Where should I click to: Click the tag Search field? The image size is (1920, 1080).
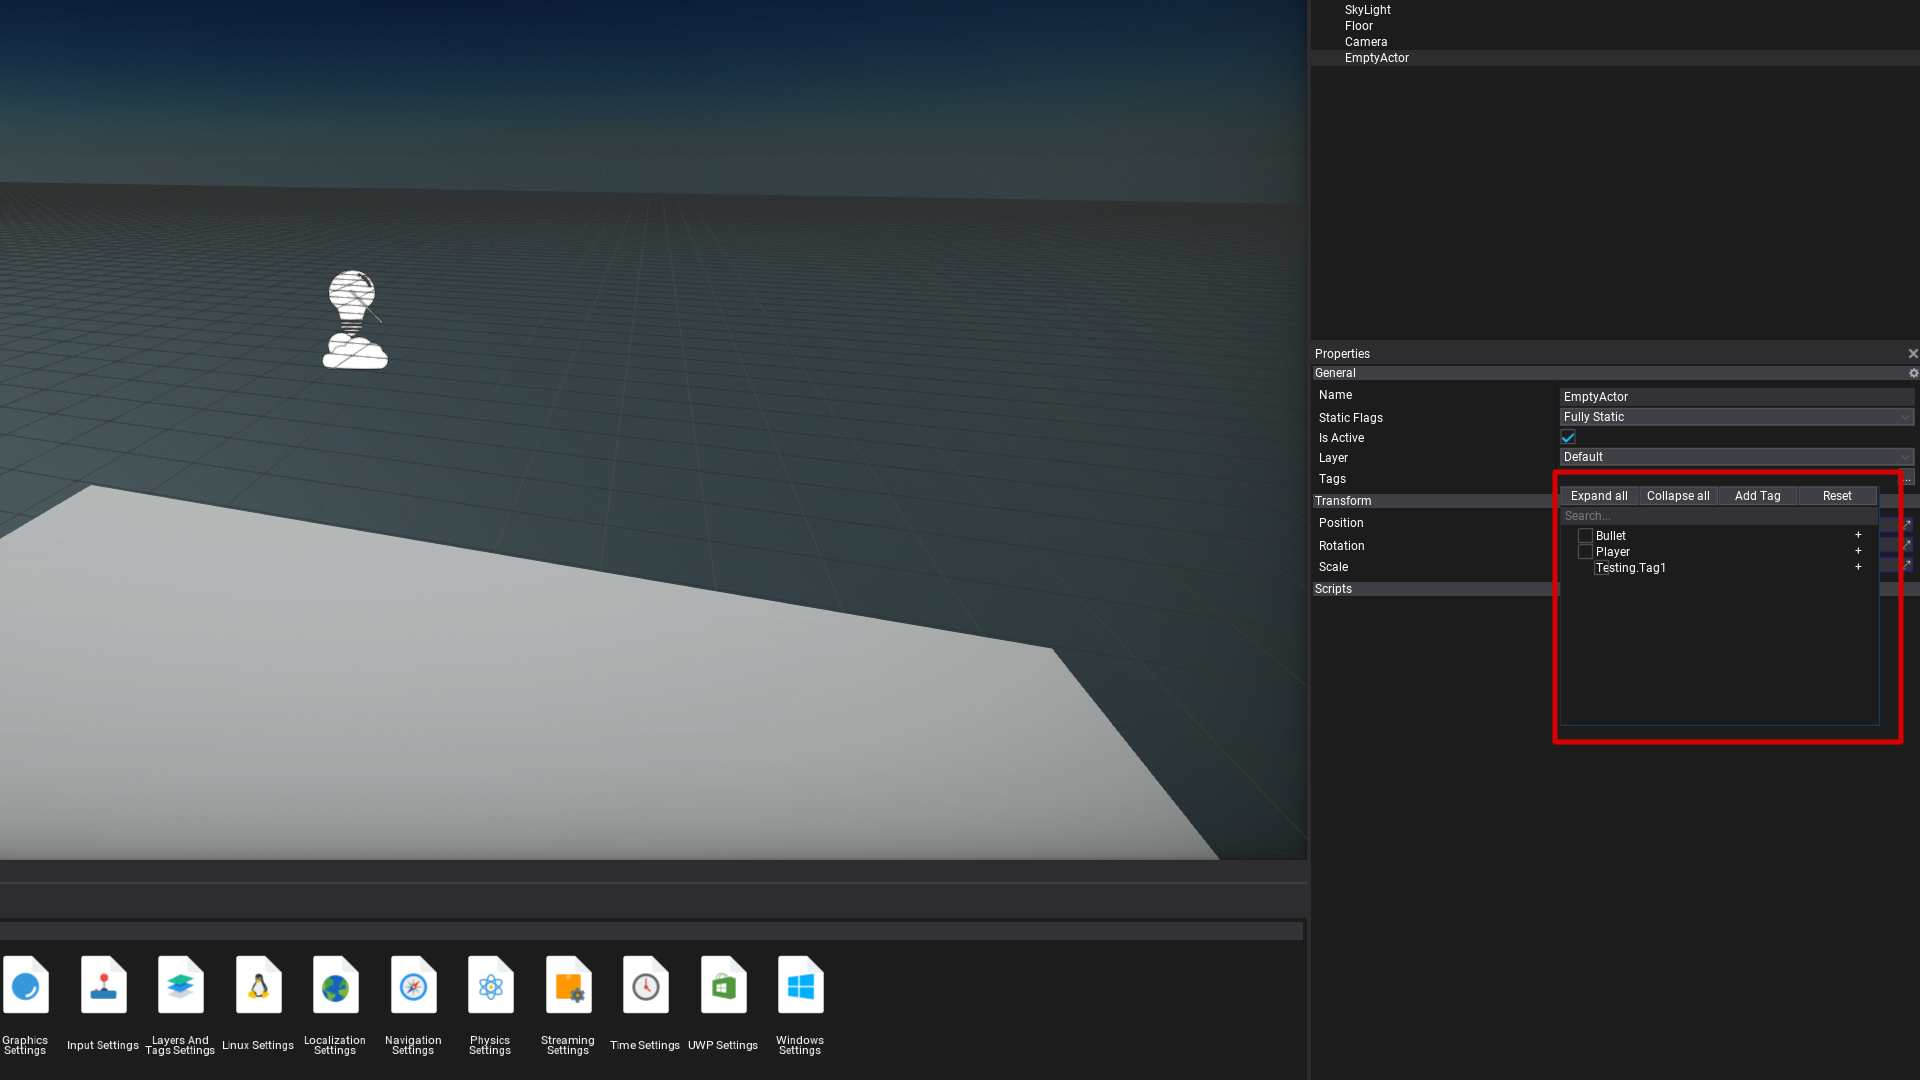[1719, 516]
